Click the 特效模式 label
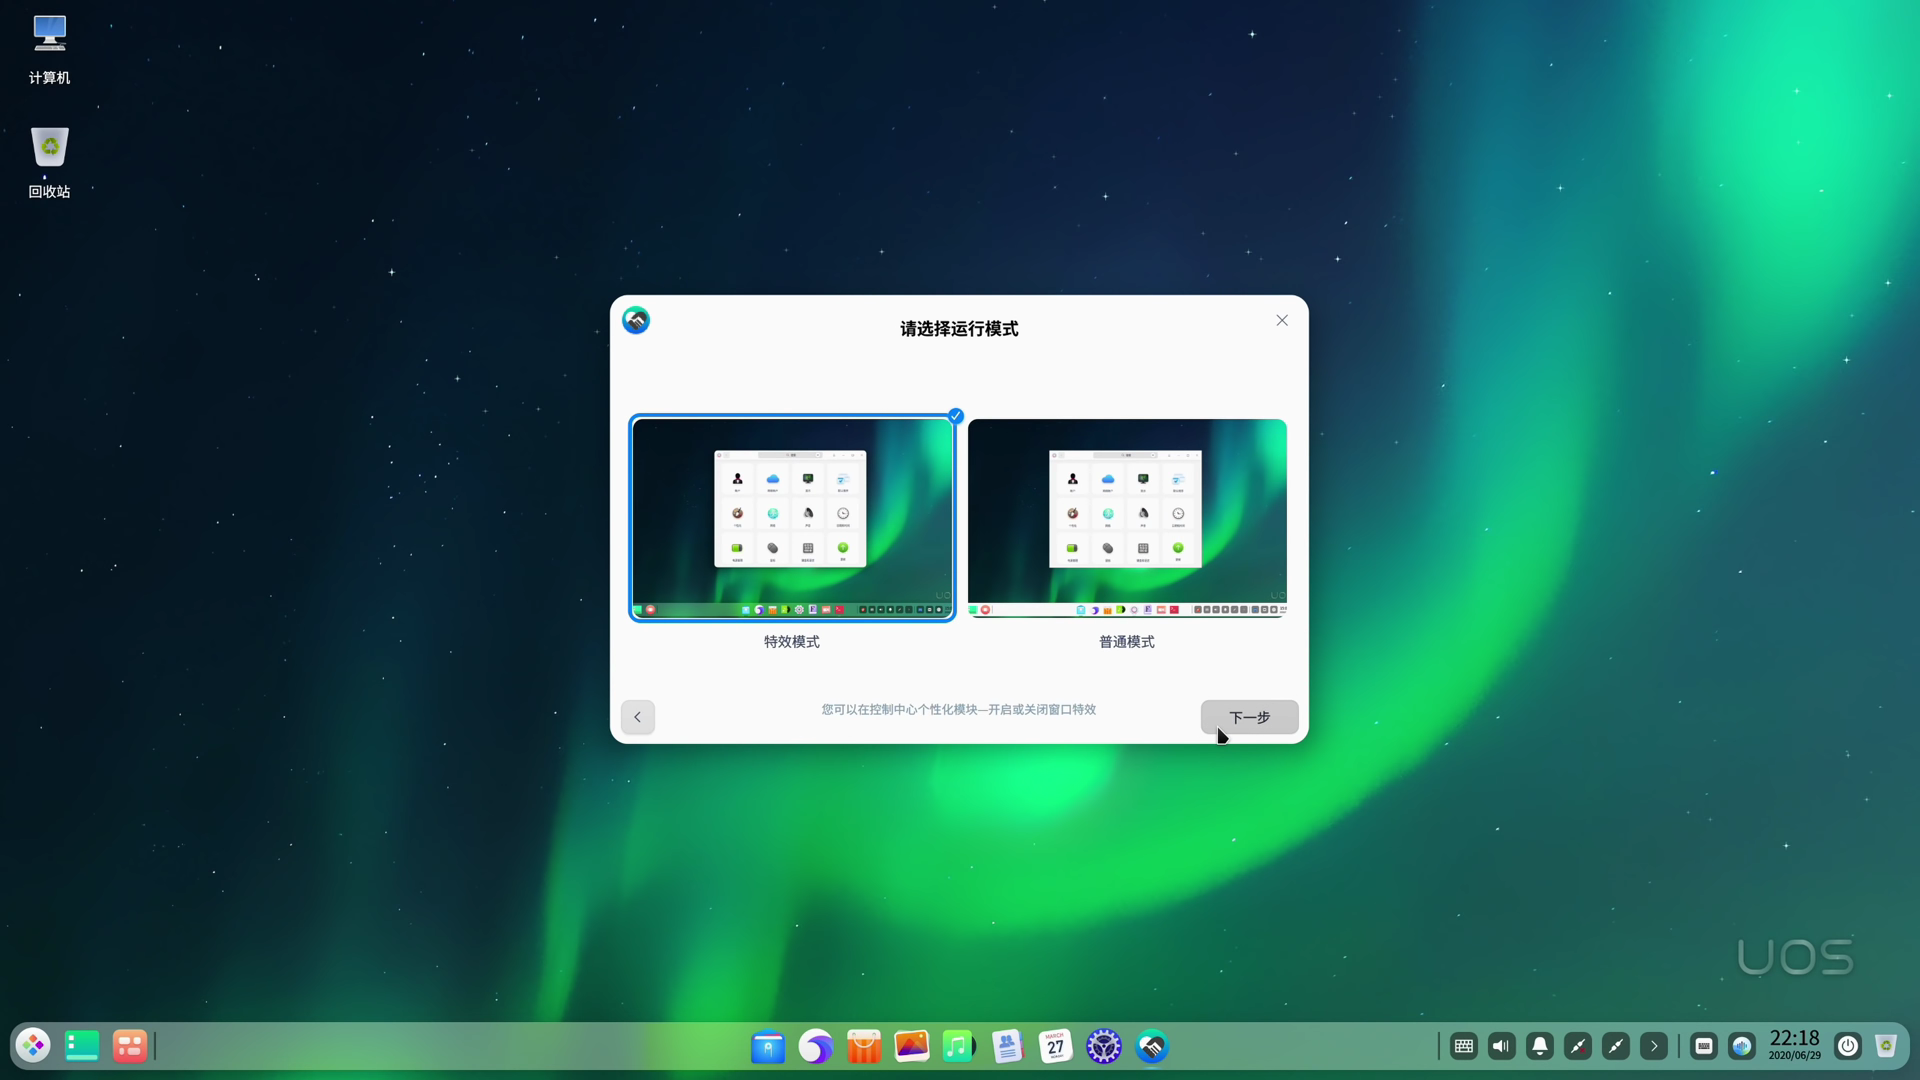 click(x=792, y=642)
